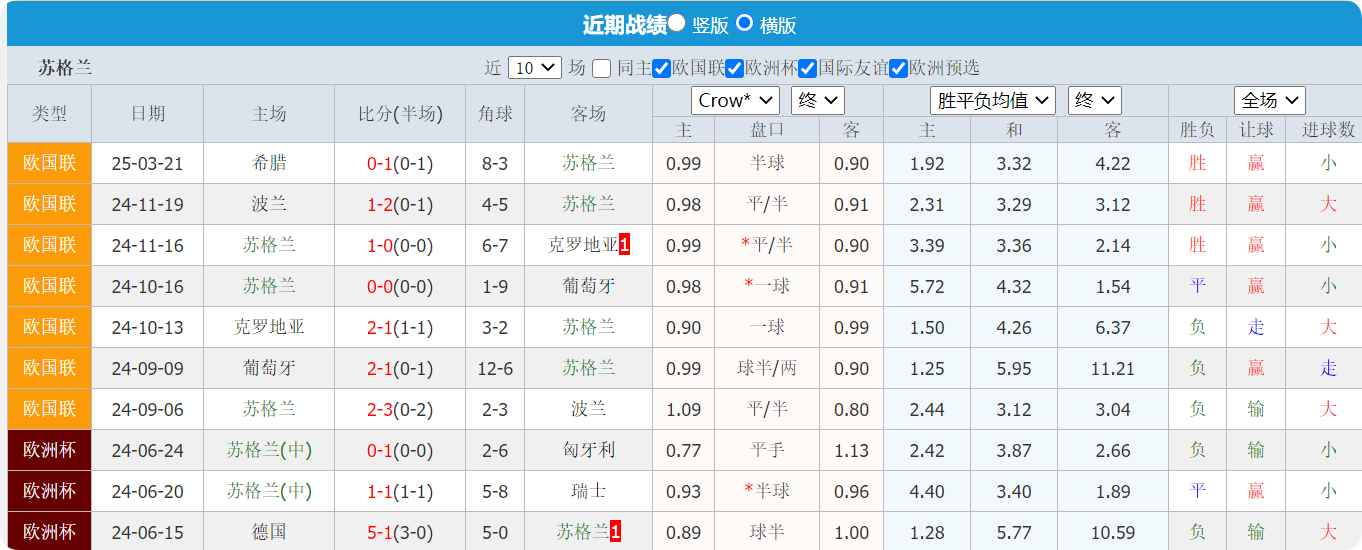Uncheck the 国际友谊 filter checkbox

[808, 69]
